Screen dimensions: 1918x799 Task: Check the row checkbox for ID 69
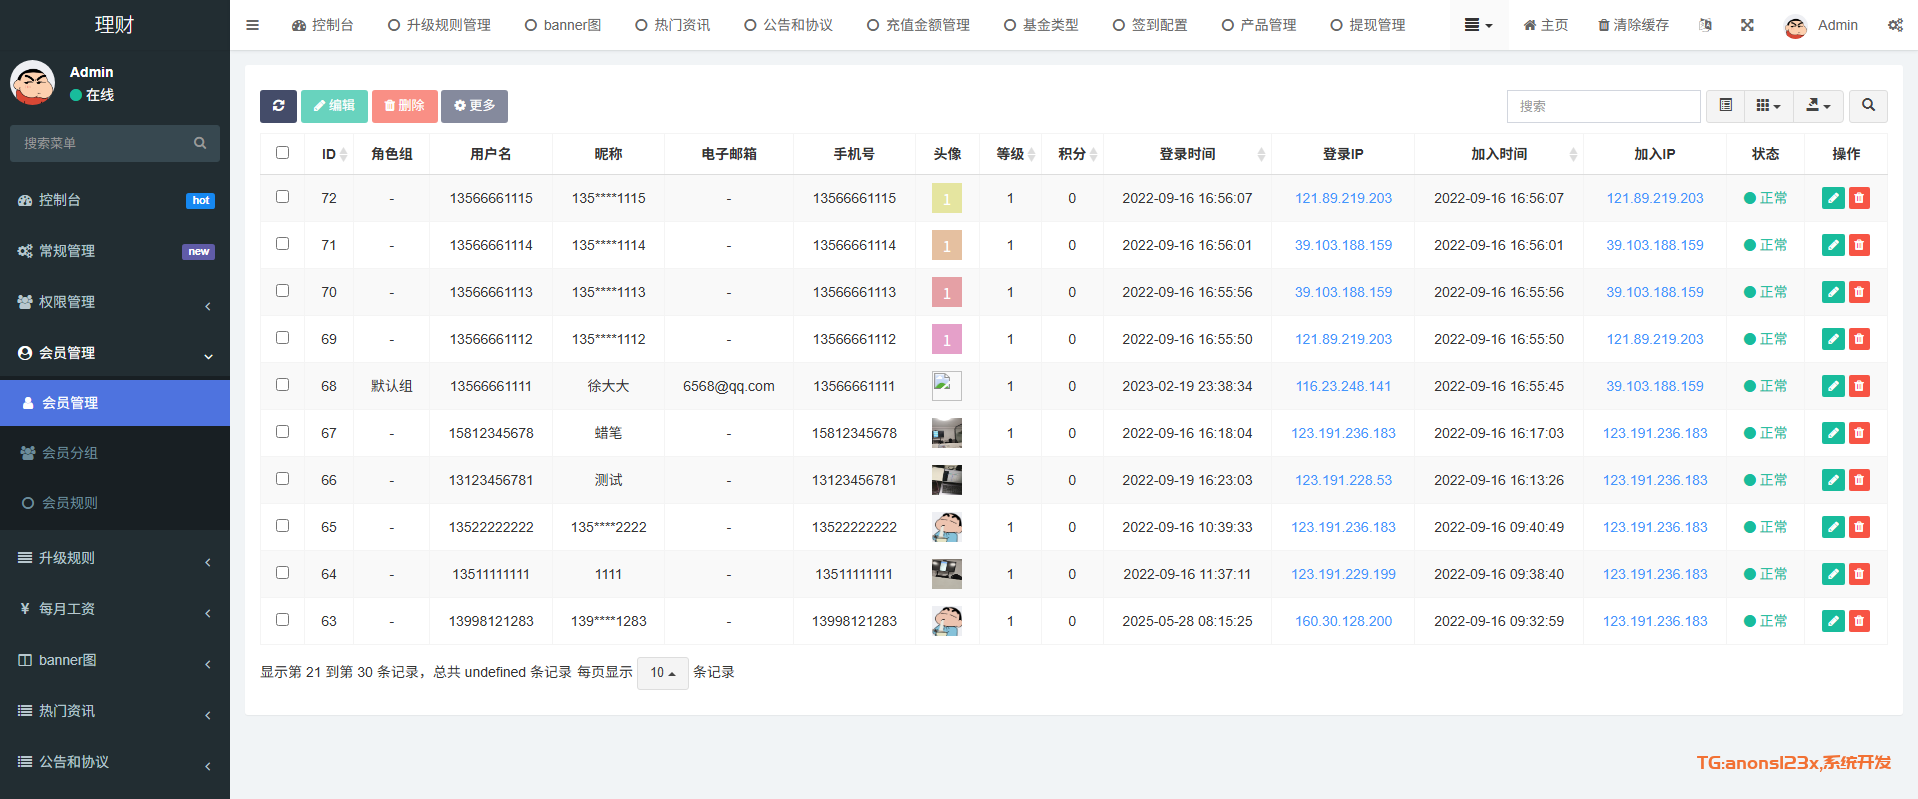click(282, 338)
